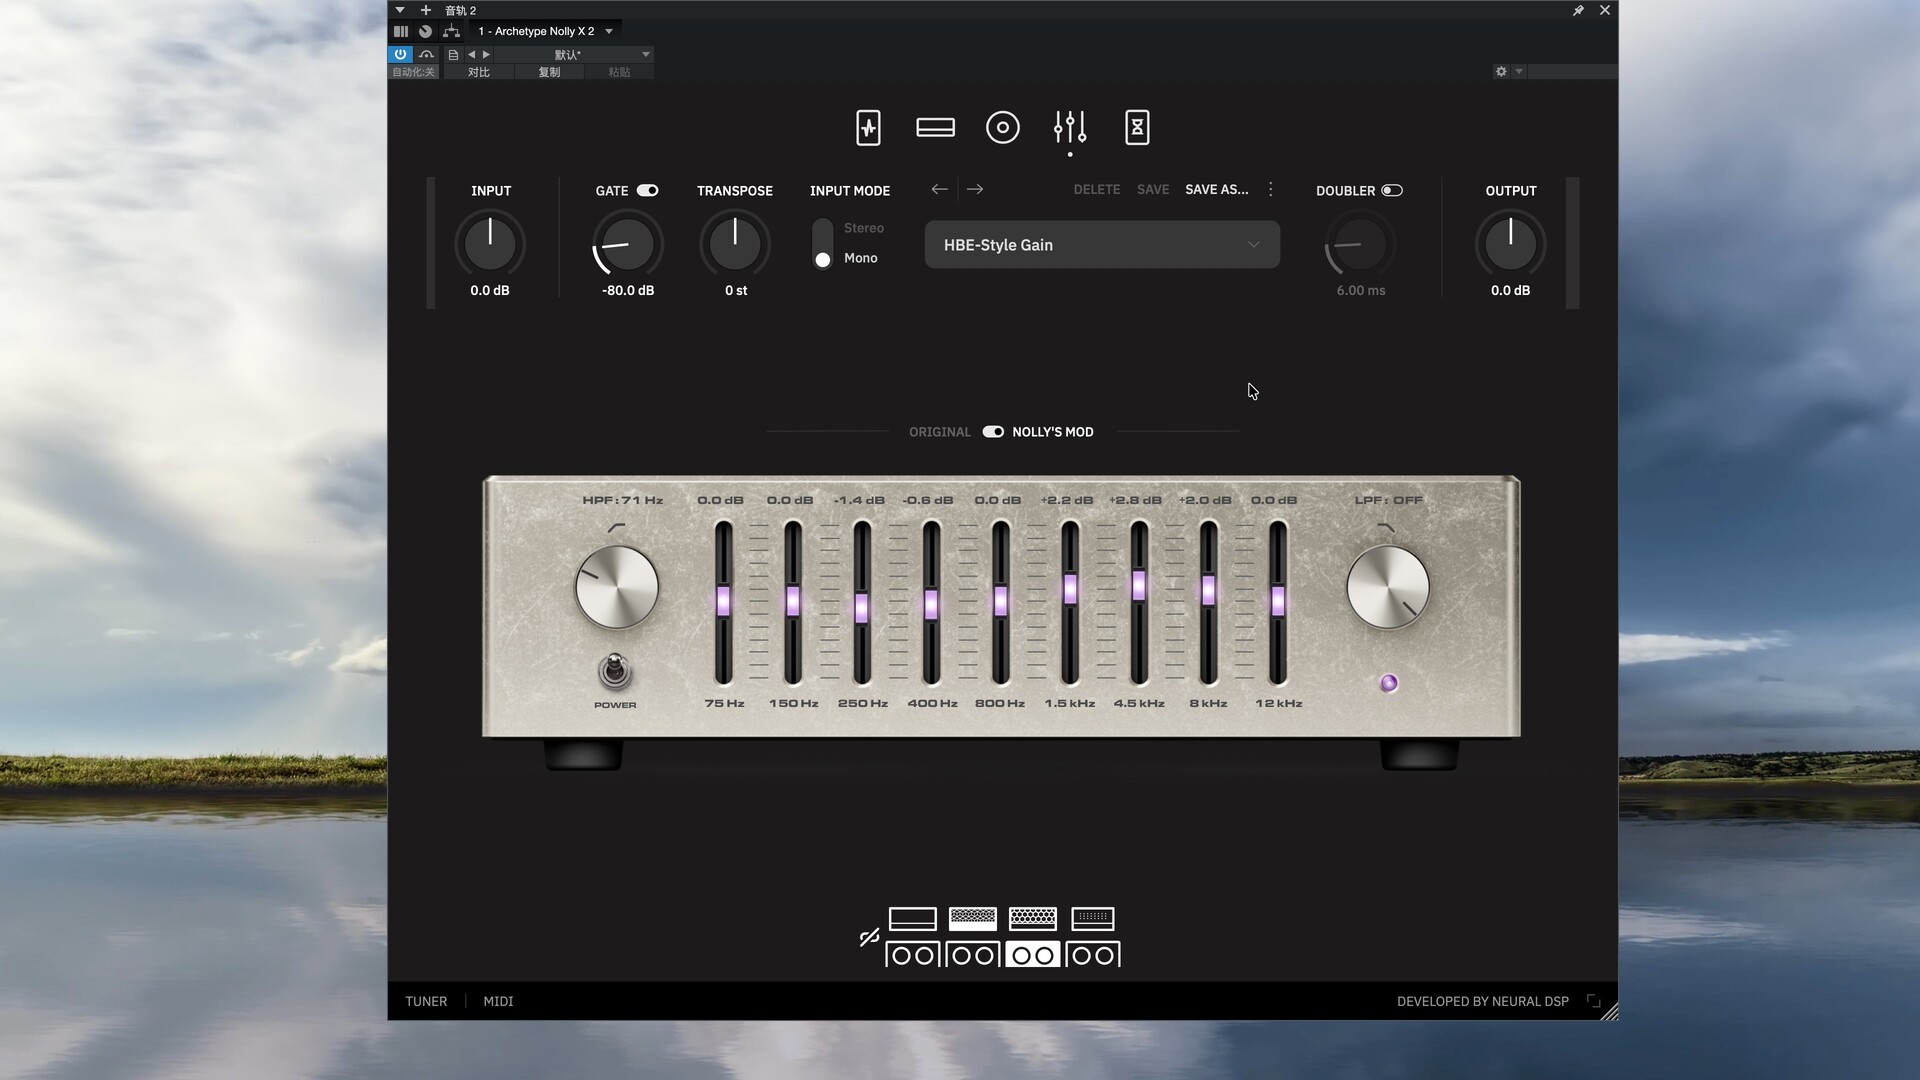Click the plugin power bypass icon
Screen dimensions: 1920x1080
(400, 54)
